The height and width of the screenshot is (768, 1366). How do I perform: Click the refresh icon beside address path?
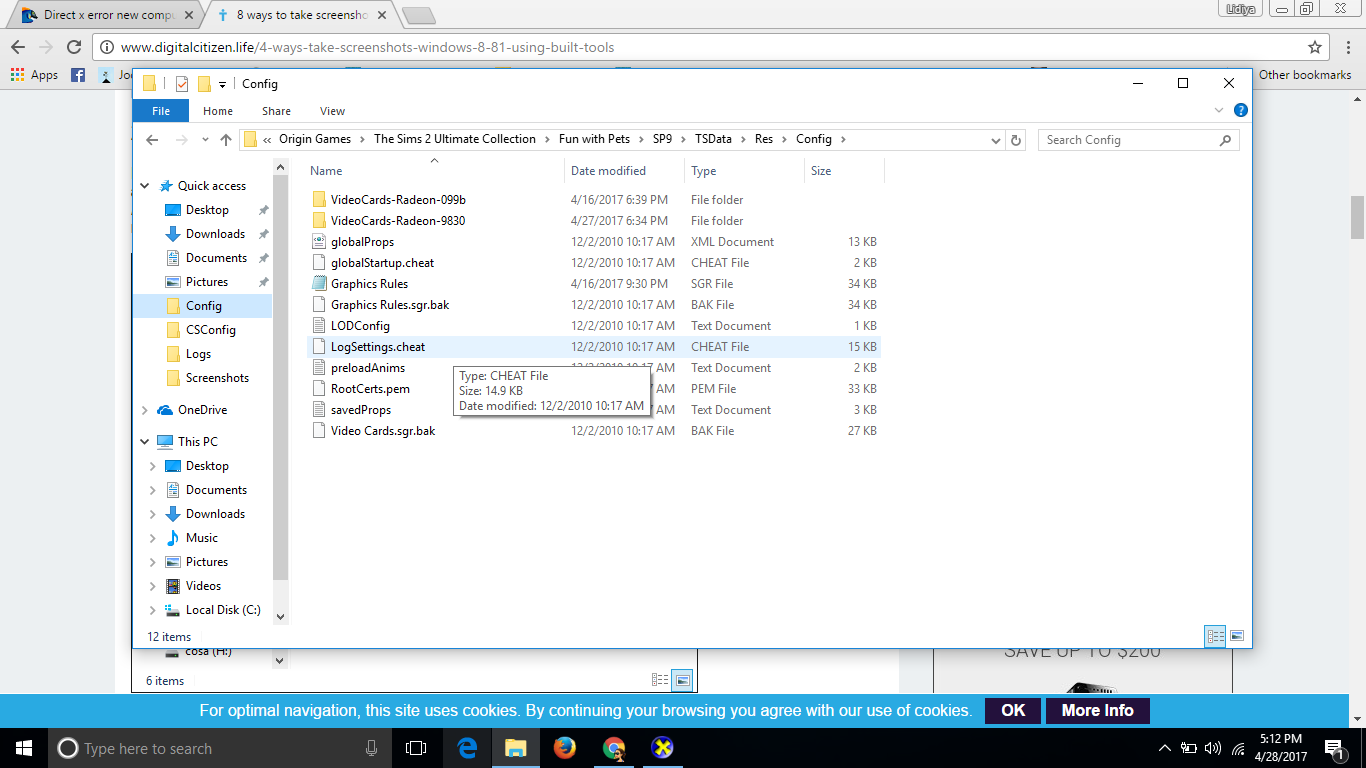pos(1016,140)
